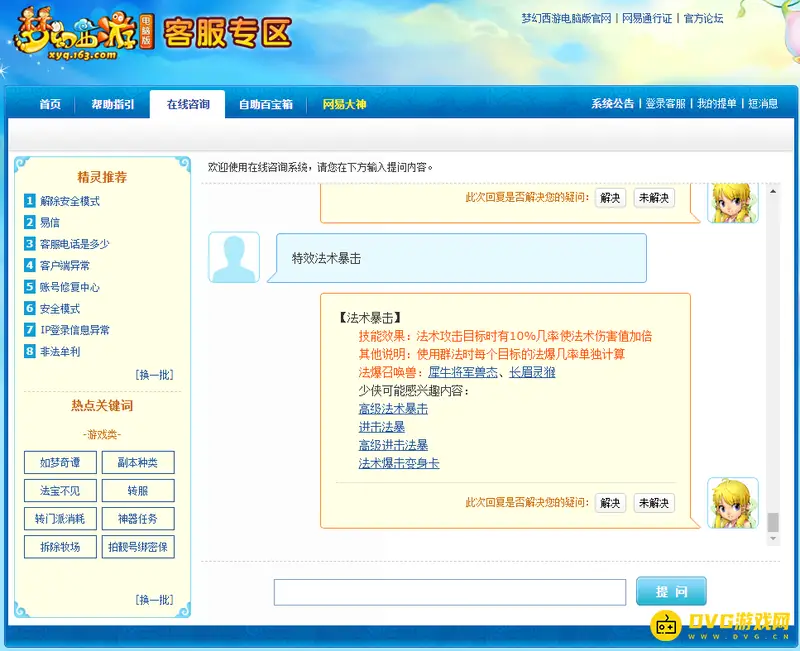The width and height of the screenshot is (800, 651).
Task: Open the 法术爆击变身卡 link
Action: 399,463
